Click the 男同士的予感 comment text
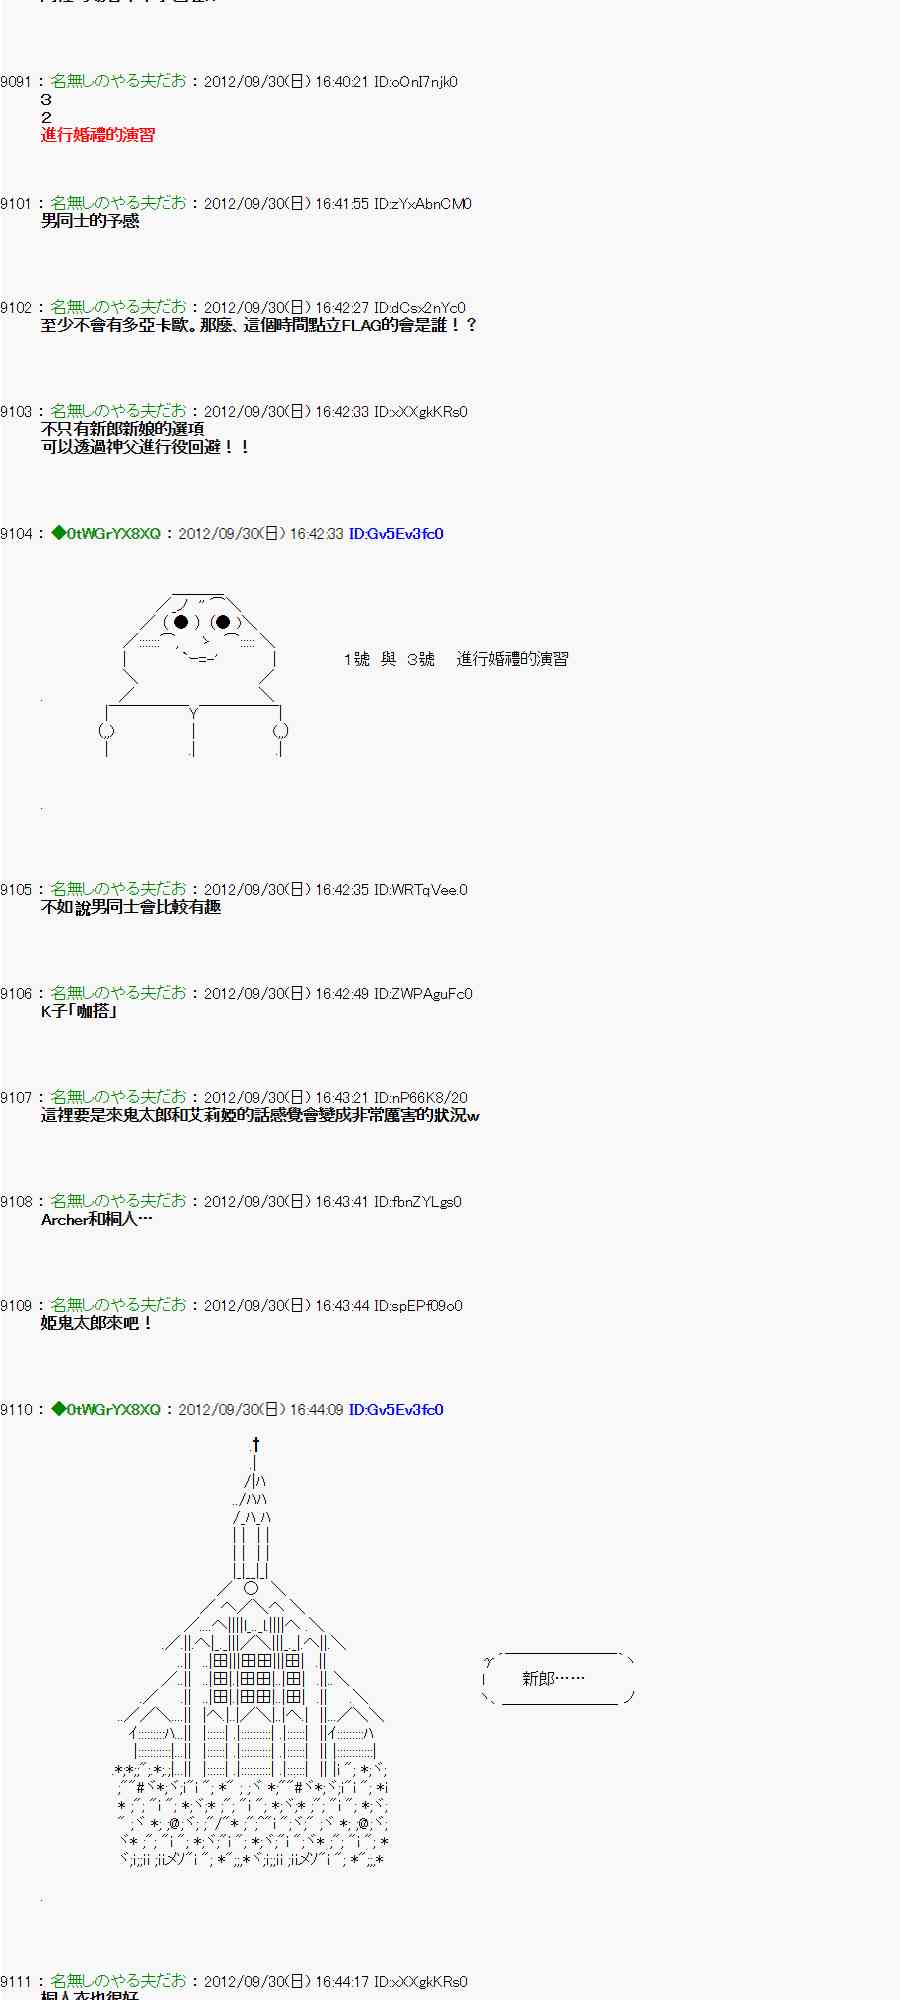Image resolution: width=900 pixels, height=2000 pixels. tap(90, 221)
